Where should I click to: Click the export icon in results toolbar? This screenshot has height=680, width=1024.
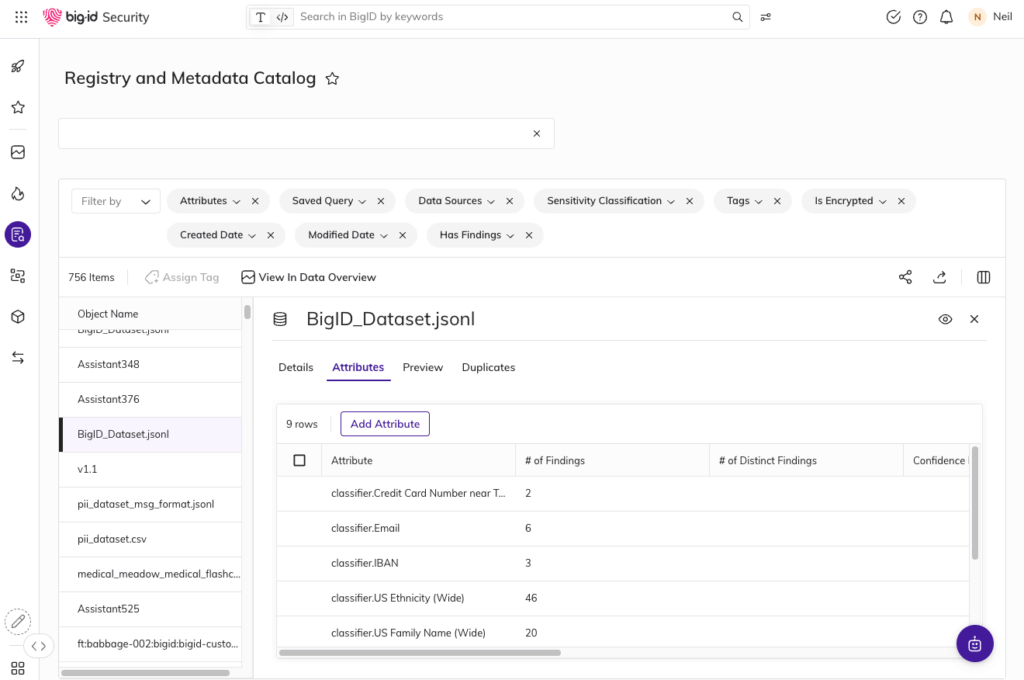coord(939,277)
